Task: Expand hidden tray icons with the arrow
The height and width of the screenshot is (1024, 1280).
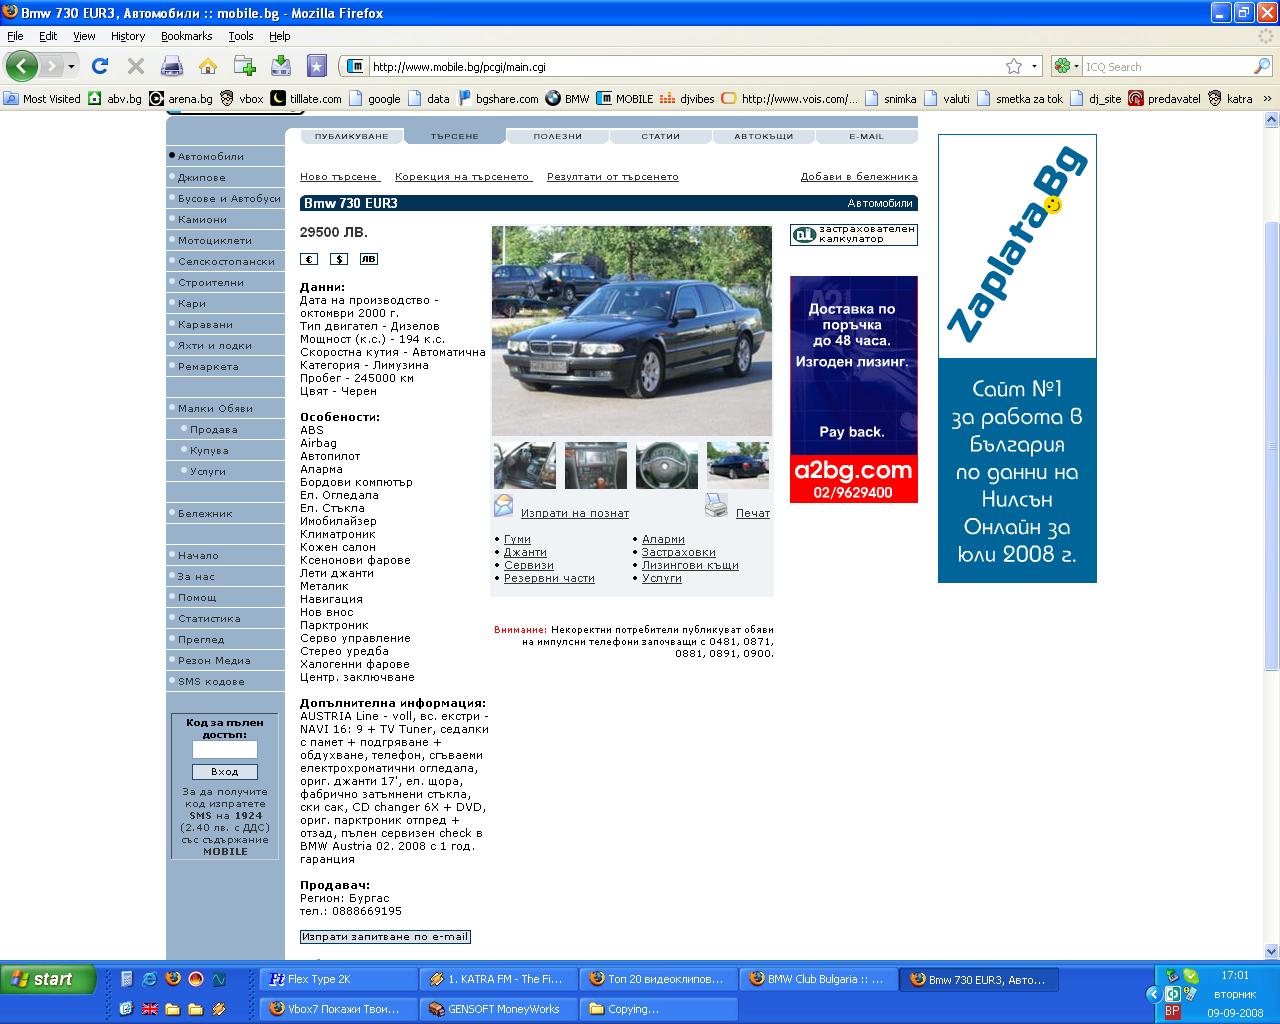Action: pos(1153,994)
